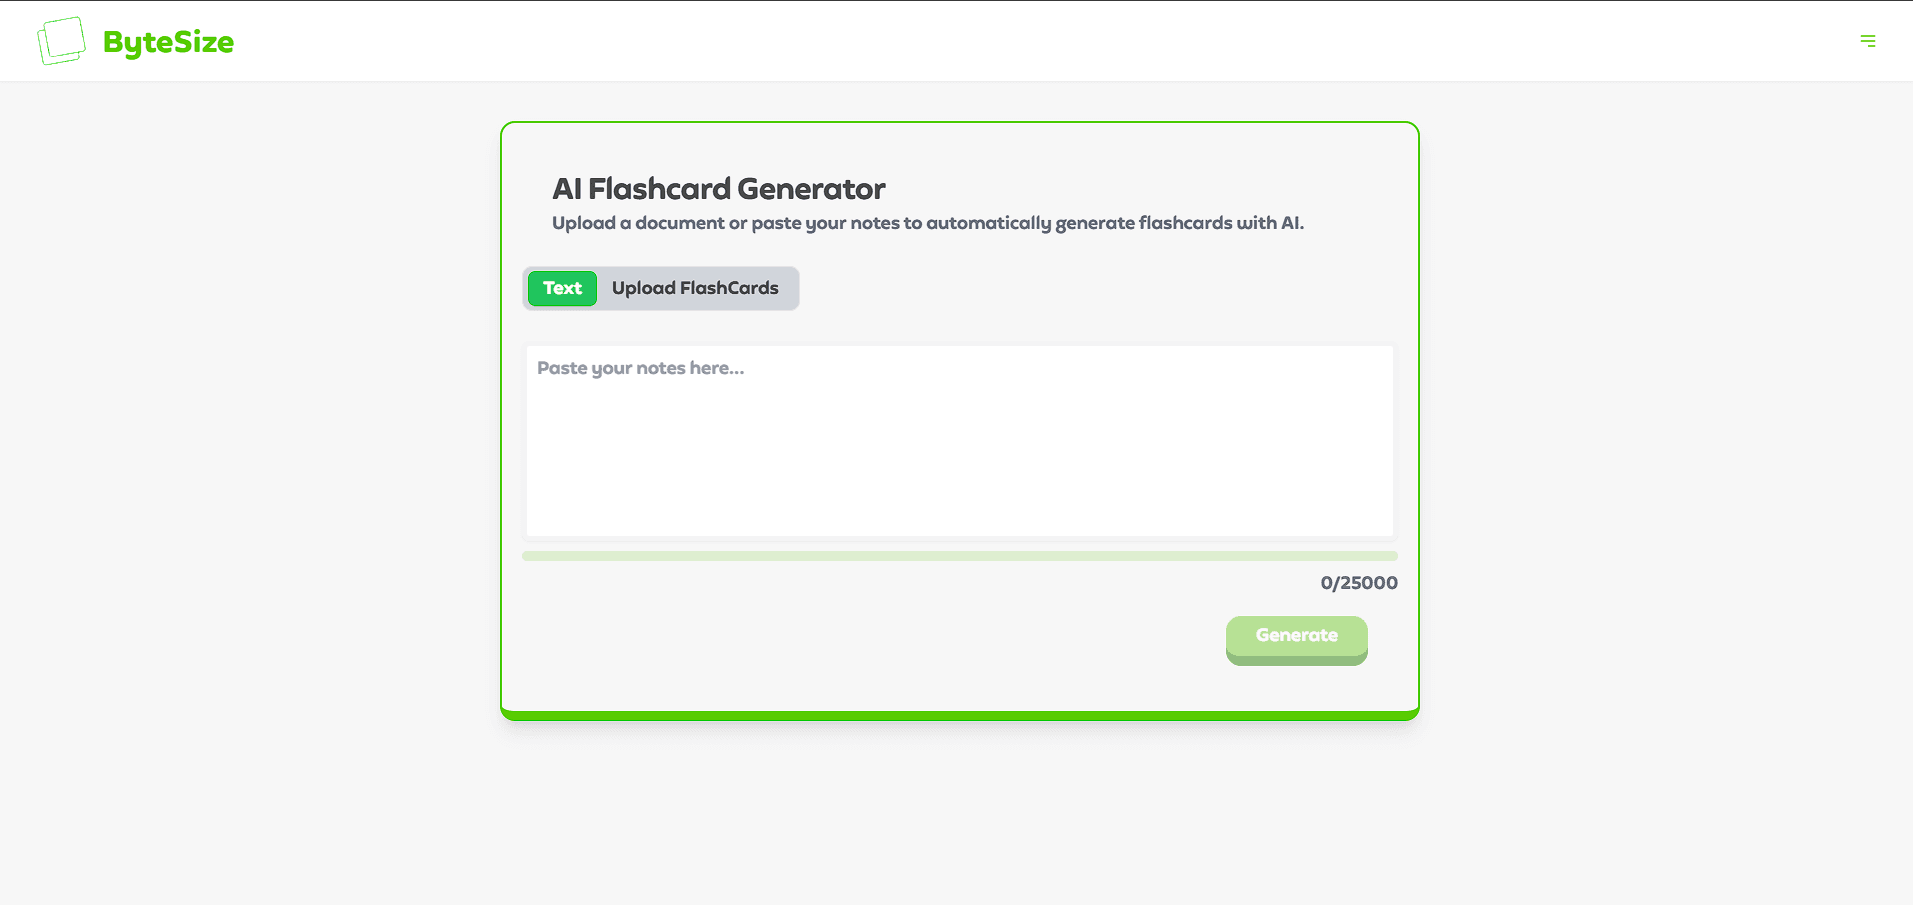Click the ByteSize stacked-cards logo icon
Viewport: 1913px width, 905px height.
pos(61,41)
